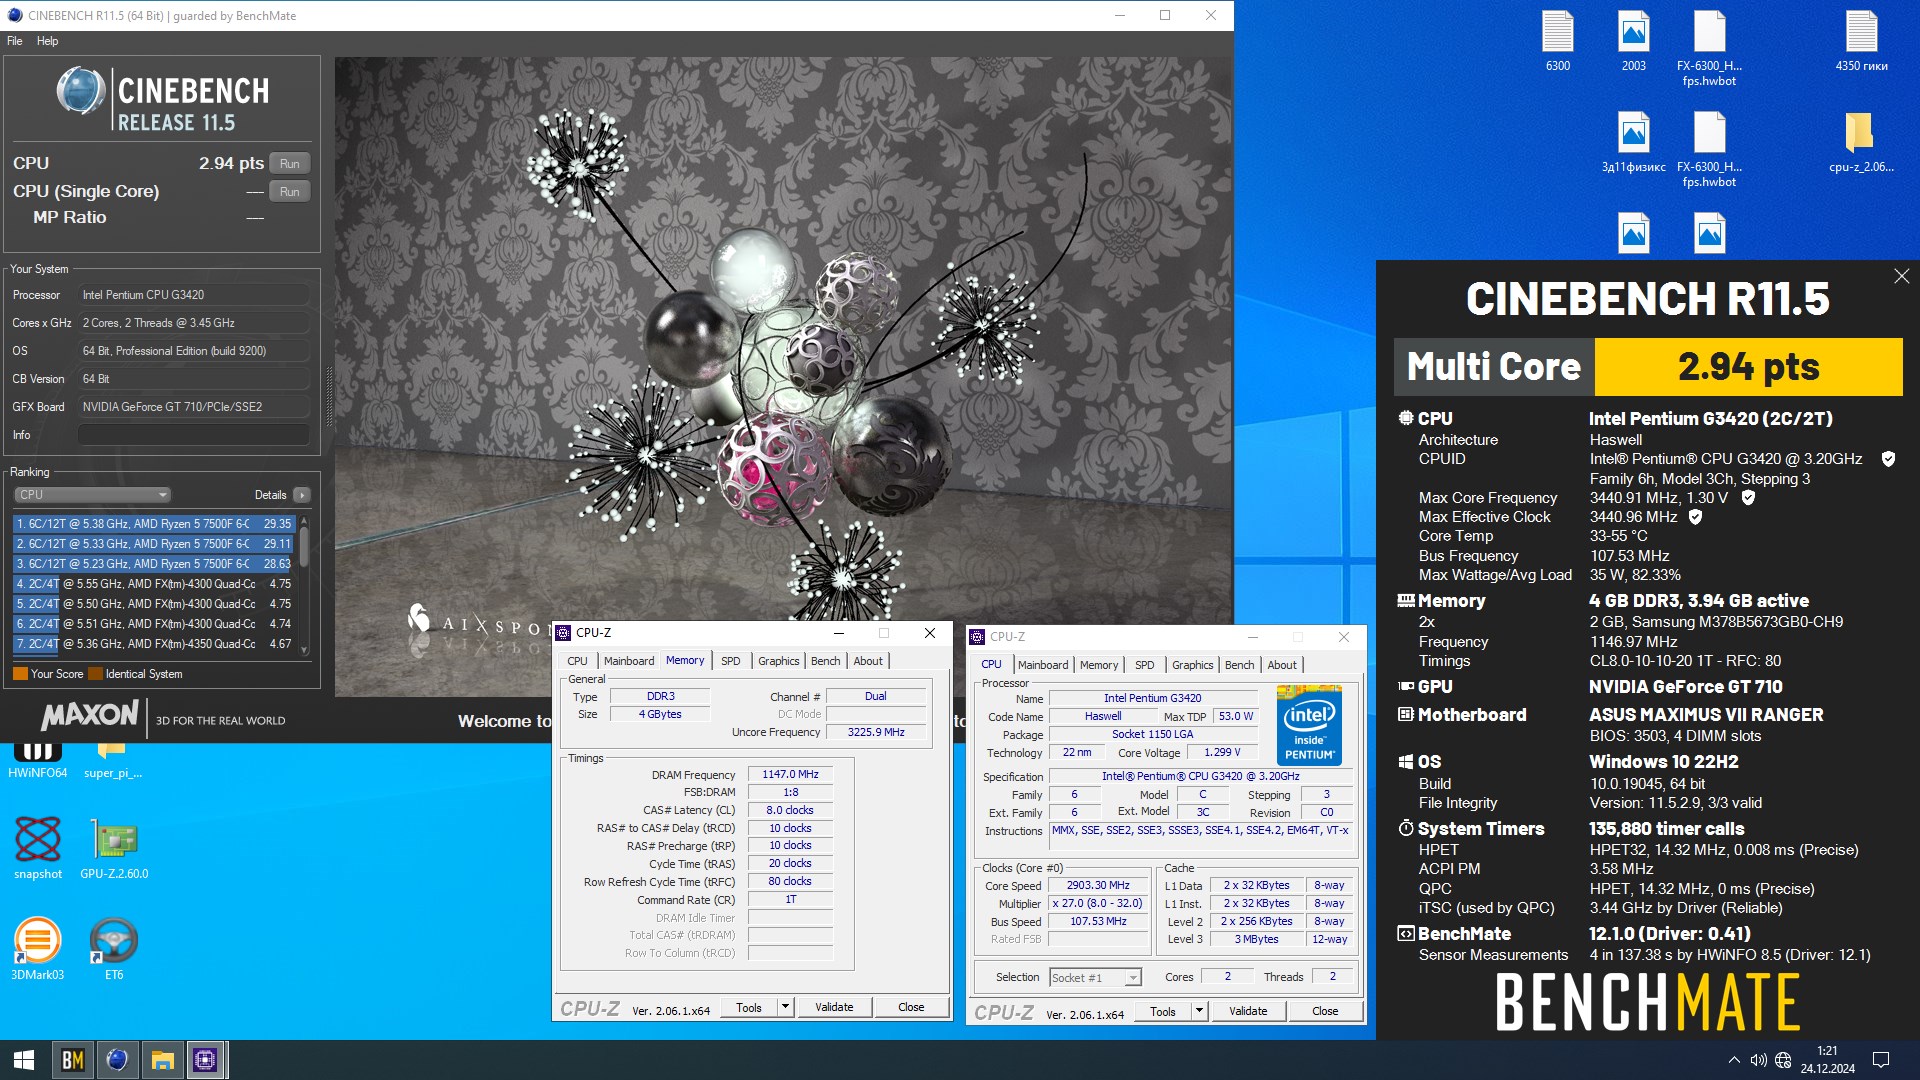Image resolution: width=1920 pixels, height=1080 pixels.
Task: Open Graphics tab in right CPU-Z window
Action: [x=1192, y=665]
